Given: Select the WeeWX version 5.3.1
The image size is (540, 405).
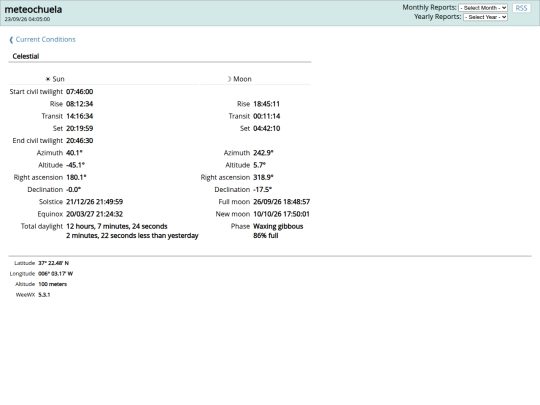Looking at the screenshot, I should 44,295.
